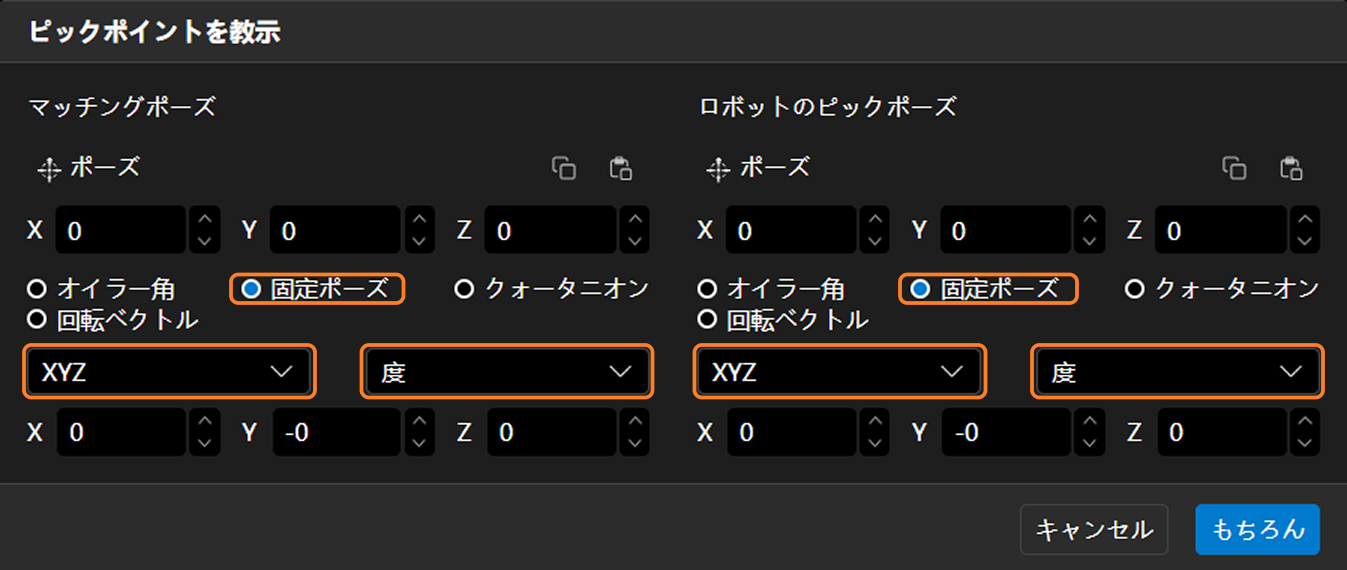Increase position X value in マッチングポーズ
Viewport: 1347px width, 570px height.
204,220
